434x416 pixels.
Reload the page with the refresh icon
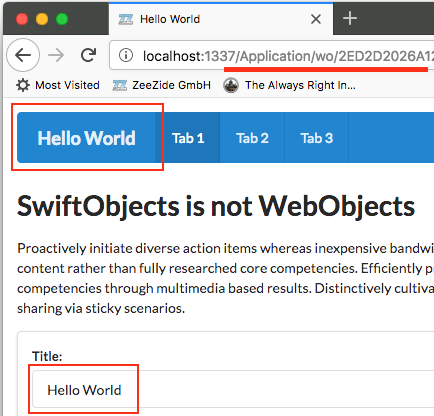pyautogui.click(x=88, y=55)
